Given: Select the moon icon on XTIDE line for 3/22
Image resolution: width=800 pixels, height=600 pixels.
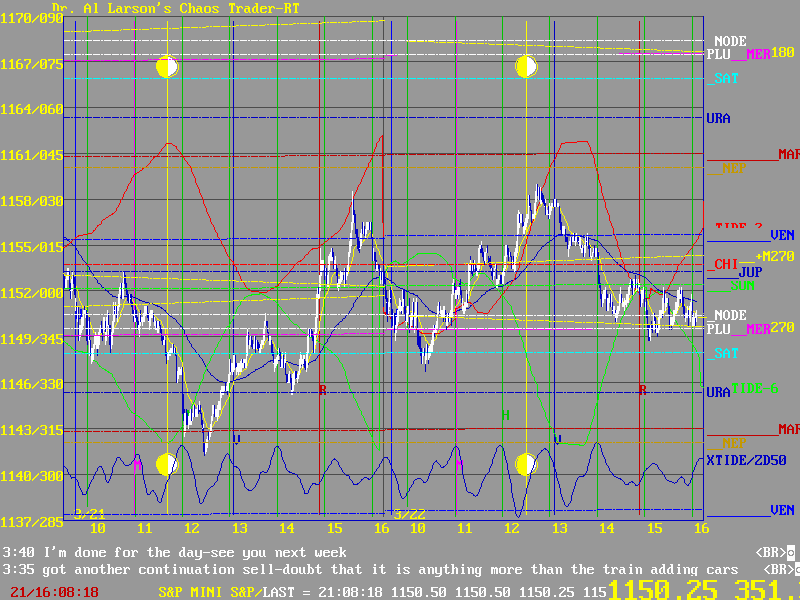Looking at the screenshot, I should pos(527,465).
